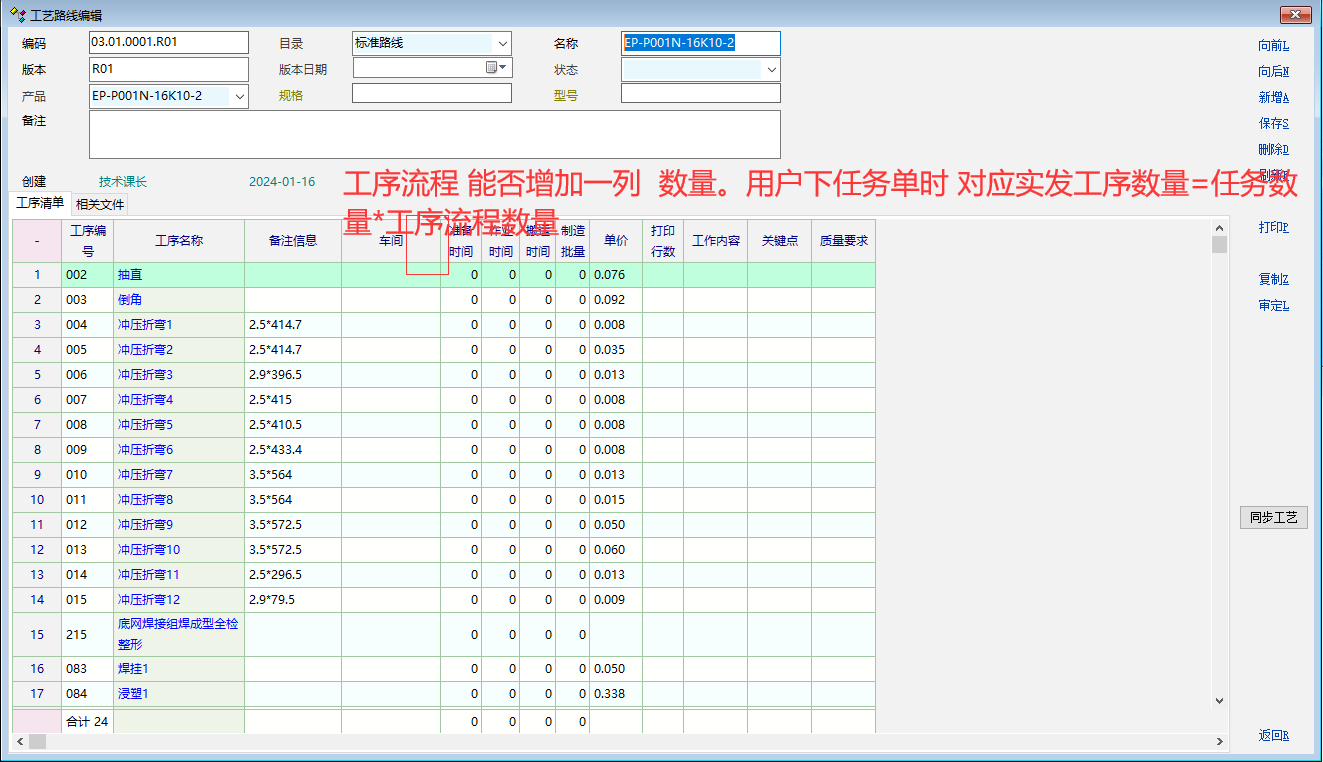Viewport: 1323px width, 762px height.
Task: Click 保存 to save the route
Action: [x=1273, y=124]
